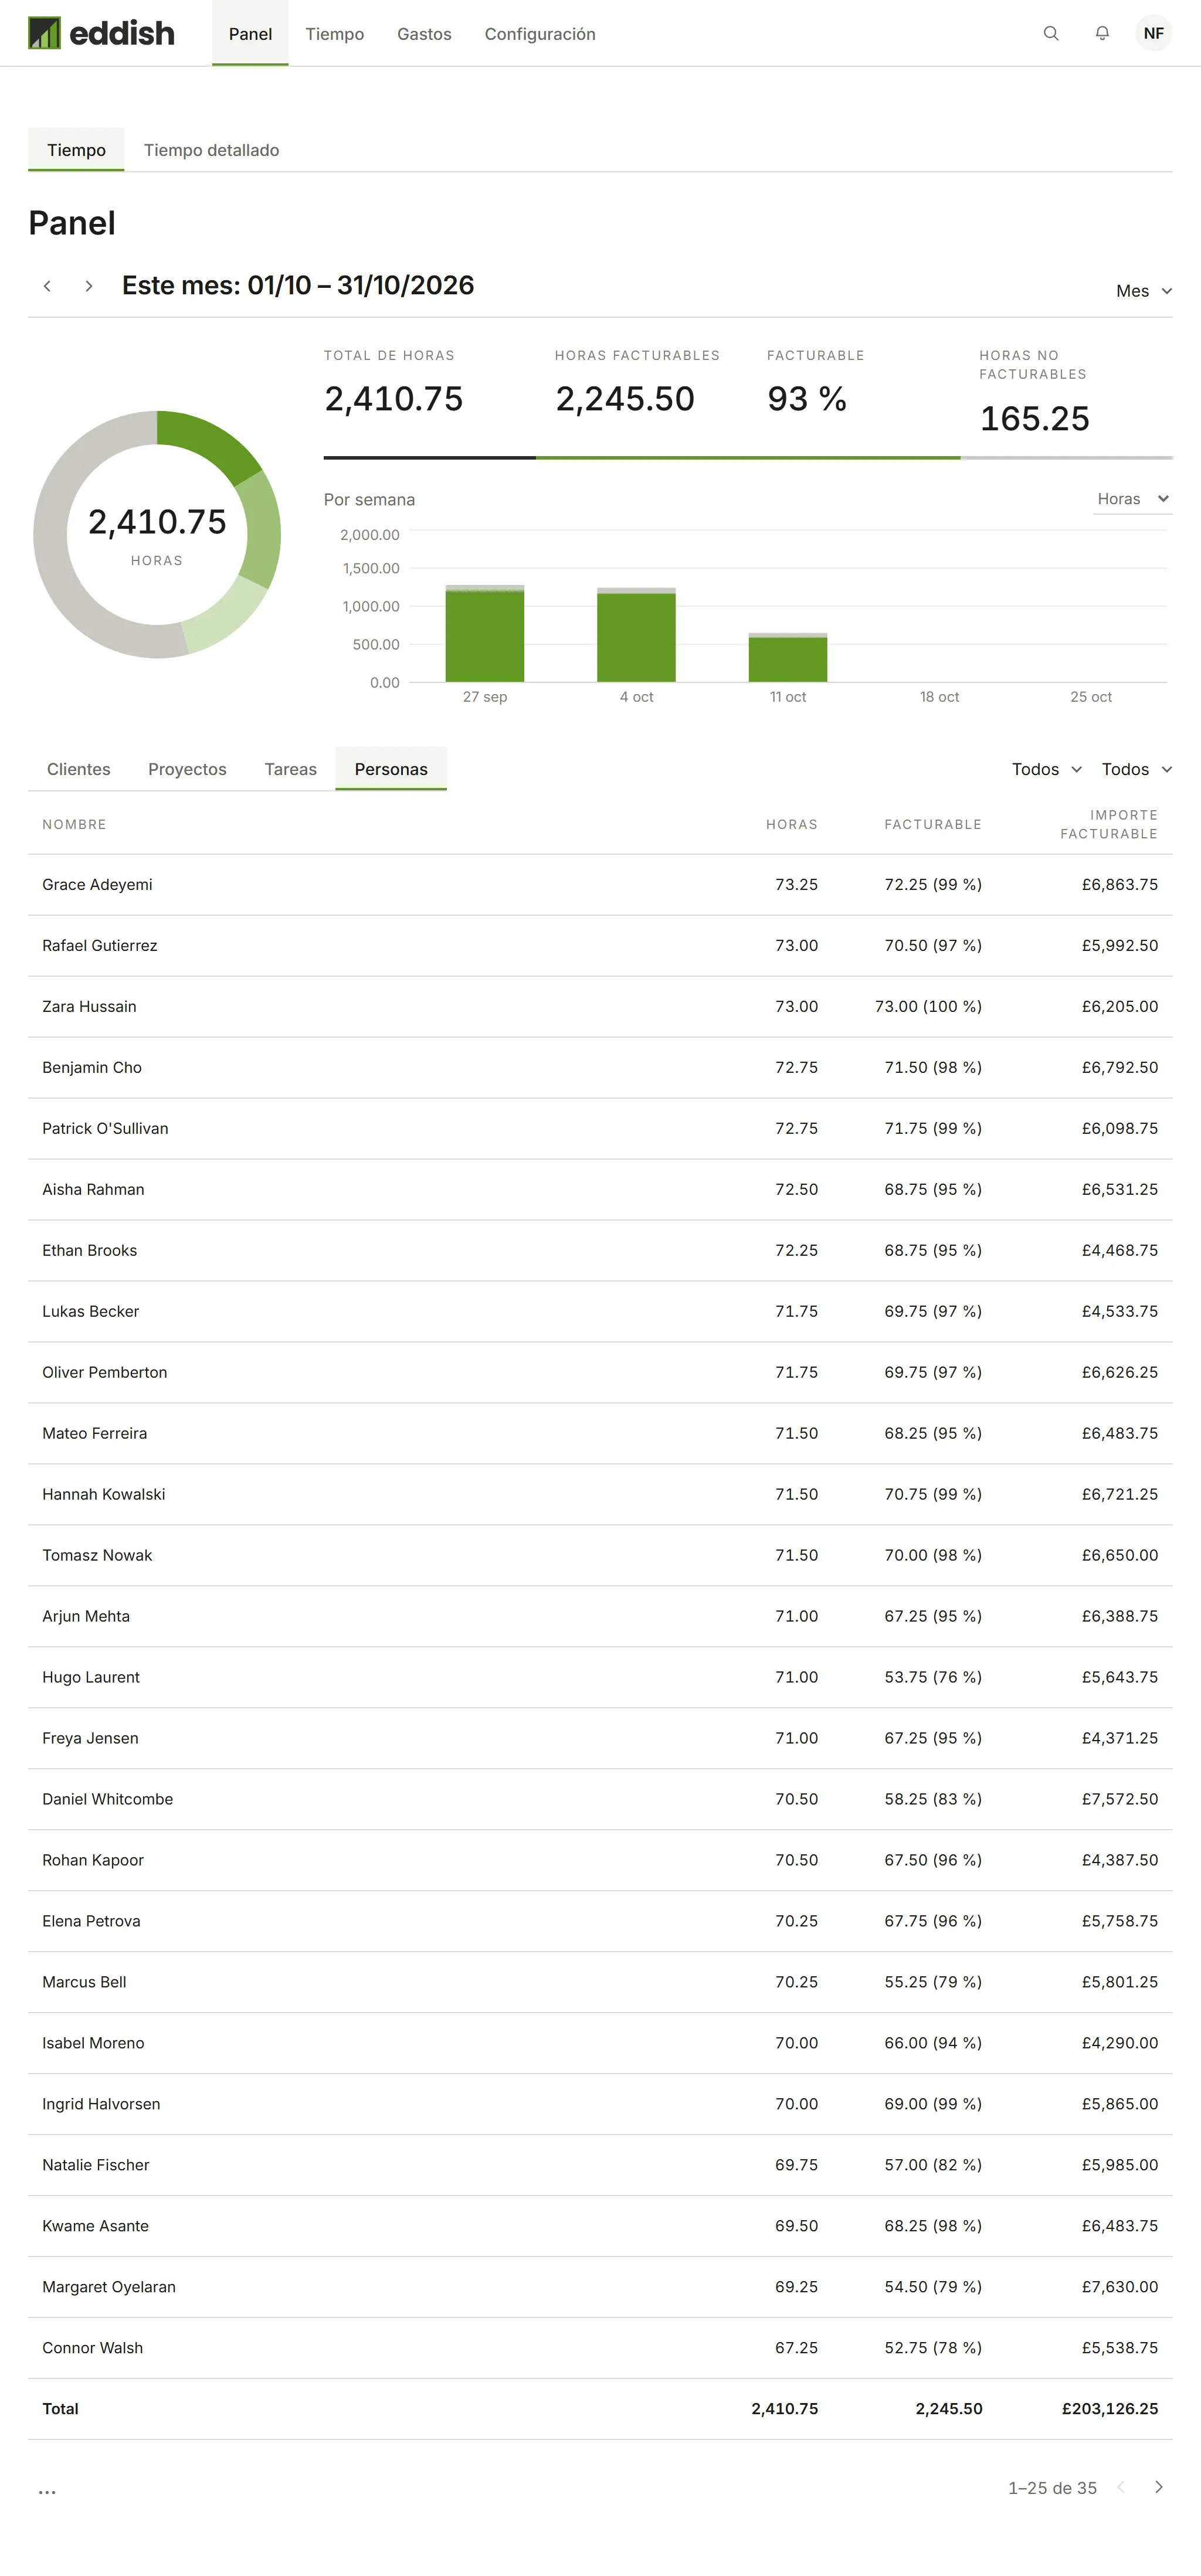Sort by Horas column header
This screenshot has width=1201, height=2576.
pos(792,825)
